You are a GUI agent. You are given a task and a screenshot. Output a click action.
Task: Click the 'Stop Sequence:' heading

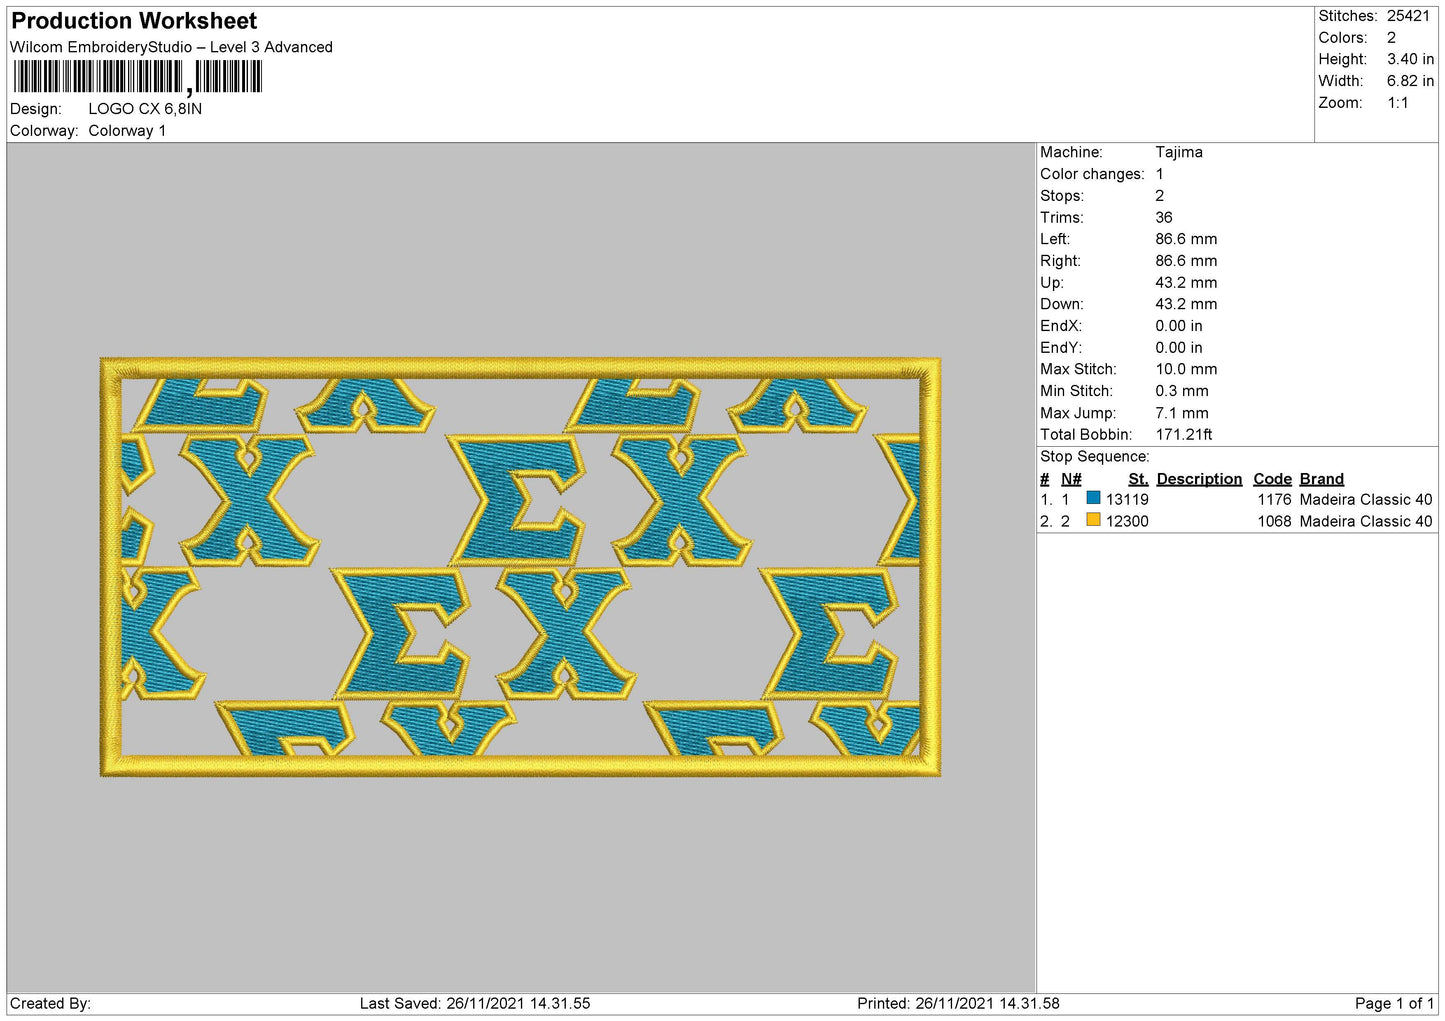coord(1095,457)
